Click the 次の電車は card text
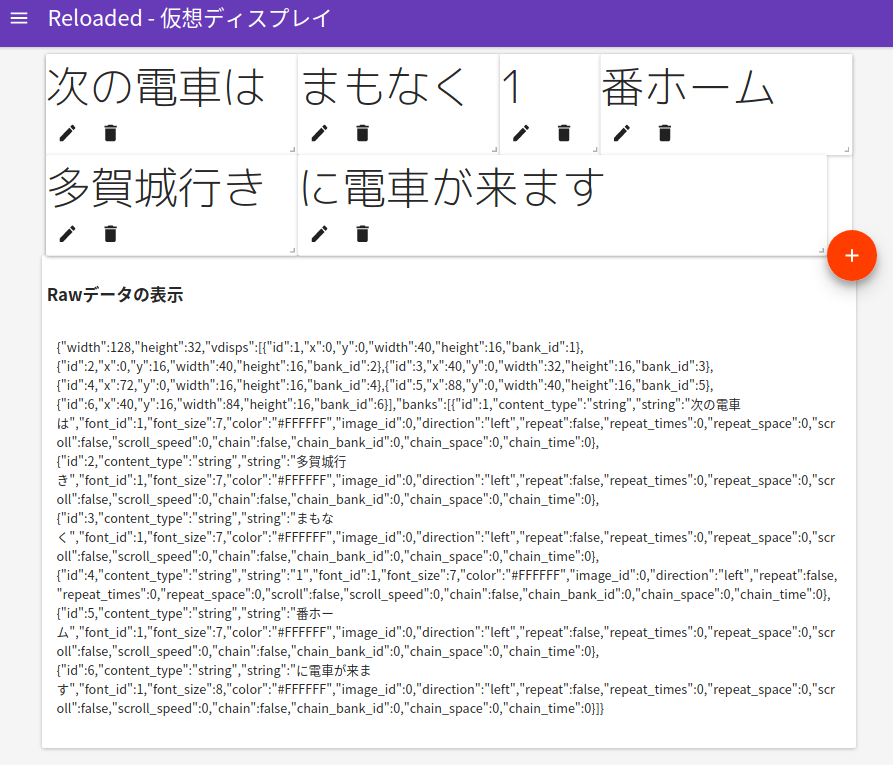 pyautogui.click(x=156, y=87)
